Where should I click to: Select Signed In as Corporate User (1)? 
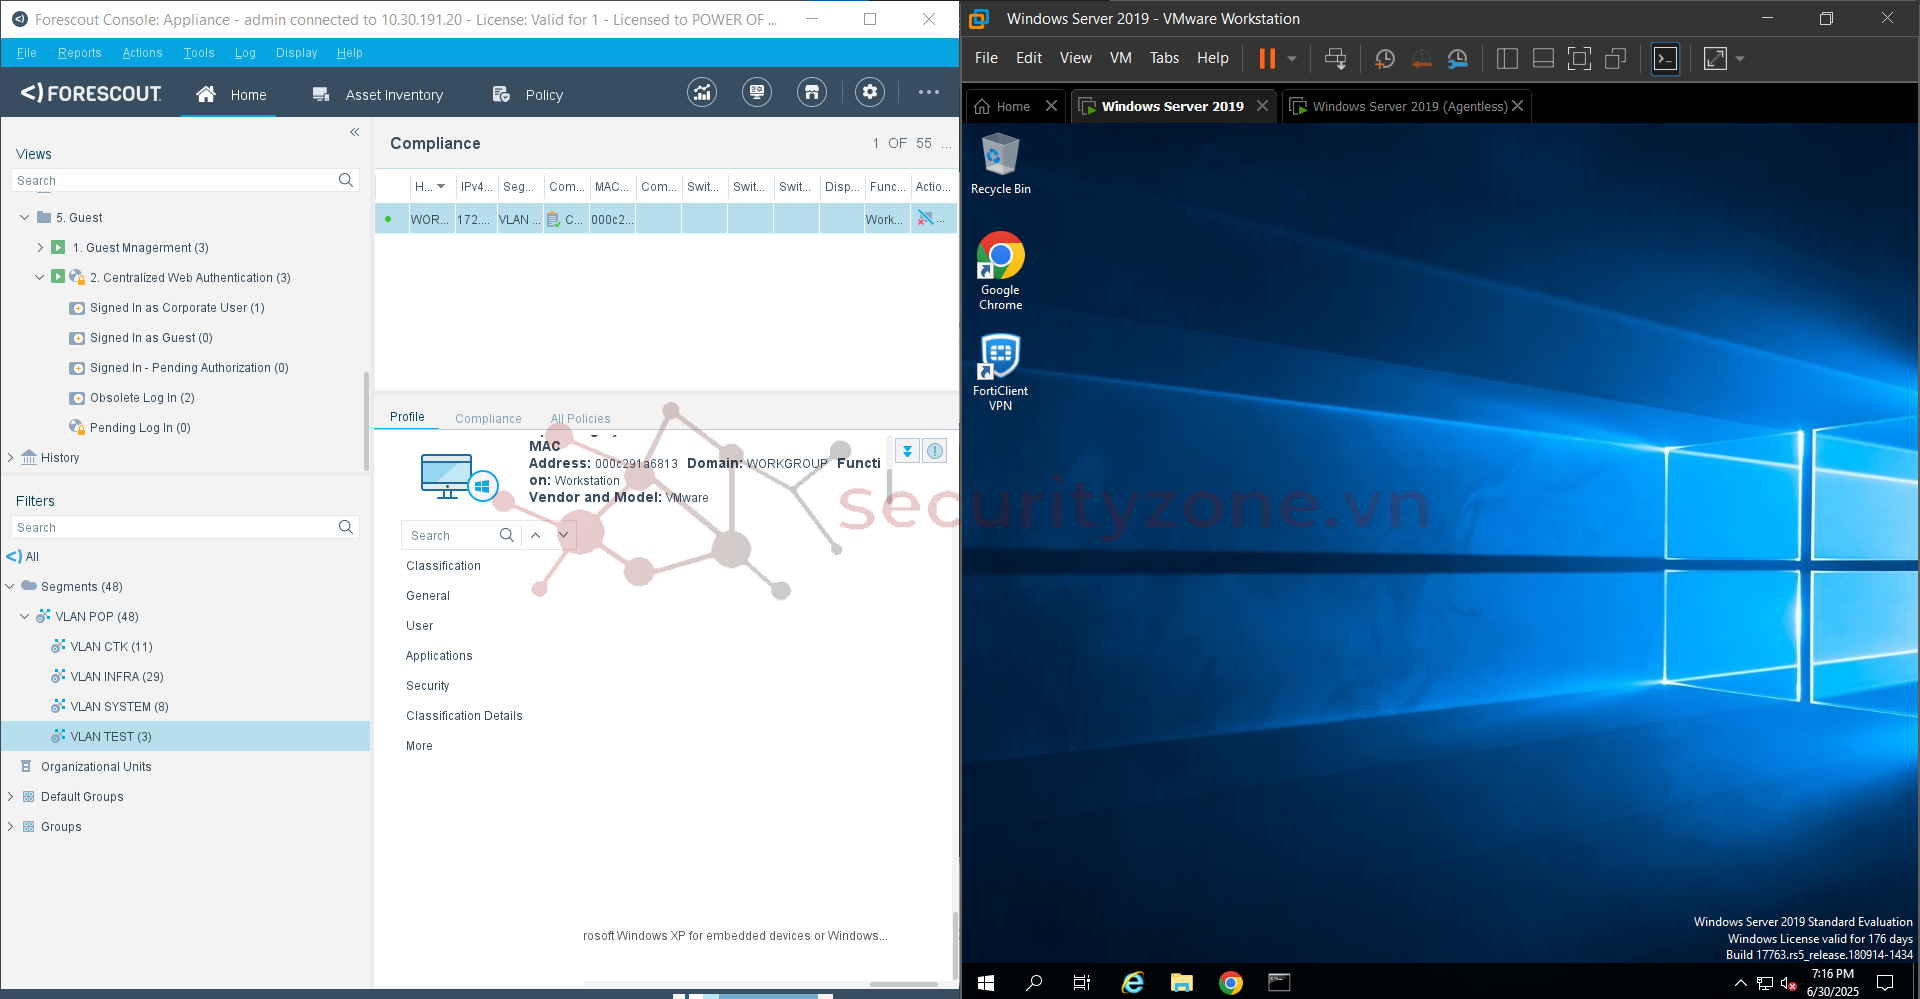[177, 307]
